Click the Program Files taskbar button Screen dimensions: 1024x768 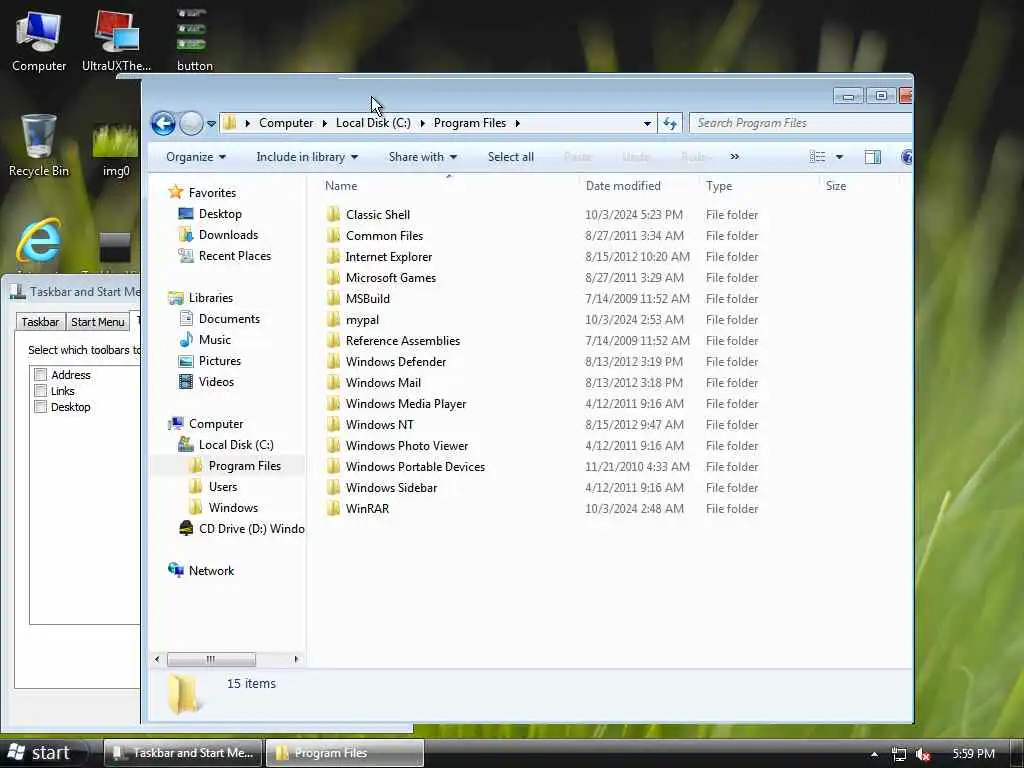[345, 753]
